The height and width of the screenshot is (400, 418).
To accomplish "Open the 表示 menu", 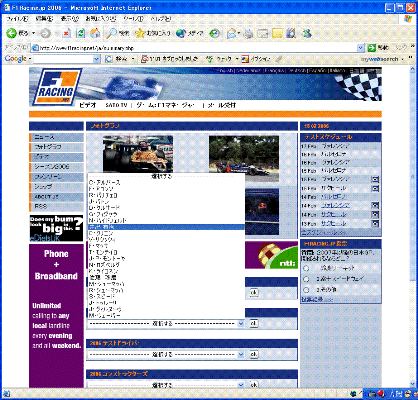I will (x=70, y=19).
